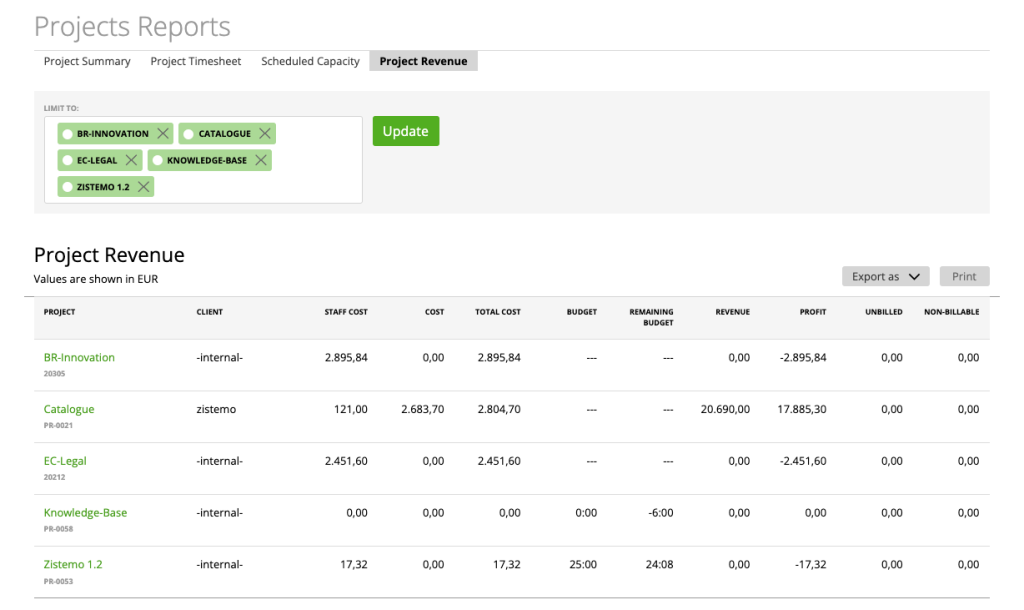Viewport: 1024px width, 610px height.
Task: Open the EC-Legal project details
Action: click(x=66, y=460)
